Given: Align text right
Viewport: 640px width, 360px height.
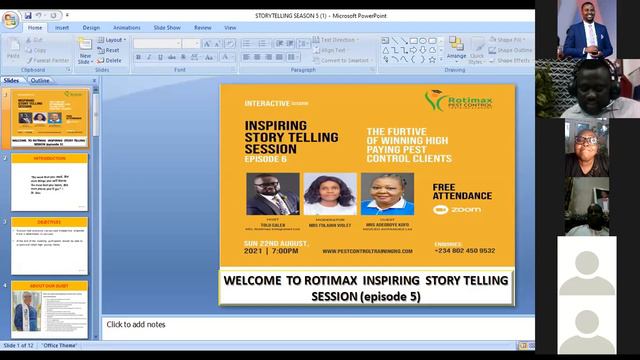Looking at the screenshot, I should (268, 57).
